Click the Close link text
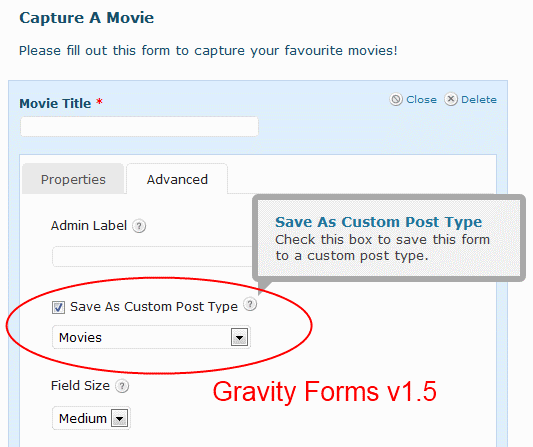This screenshot has width=533, height=447. pyautogui.click(x=422, y=100)
